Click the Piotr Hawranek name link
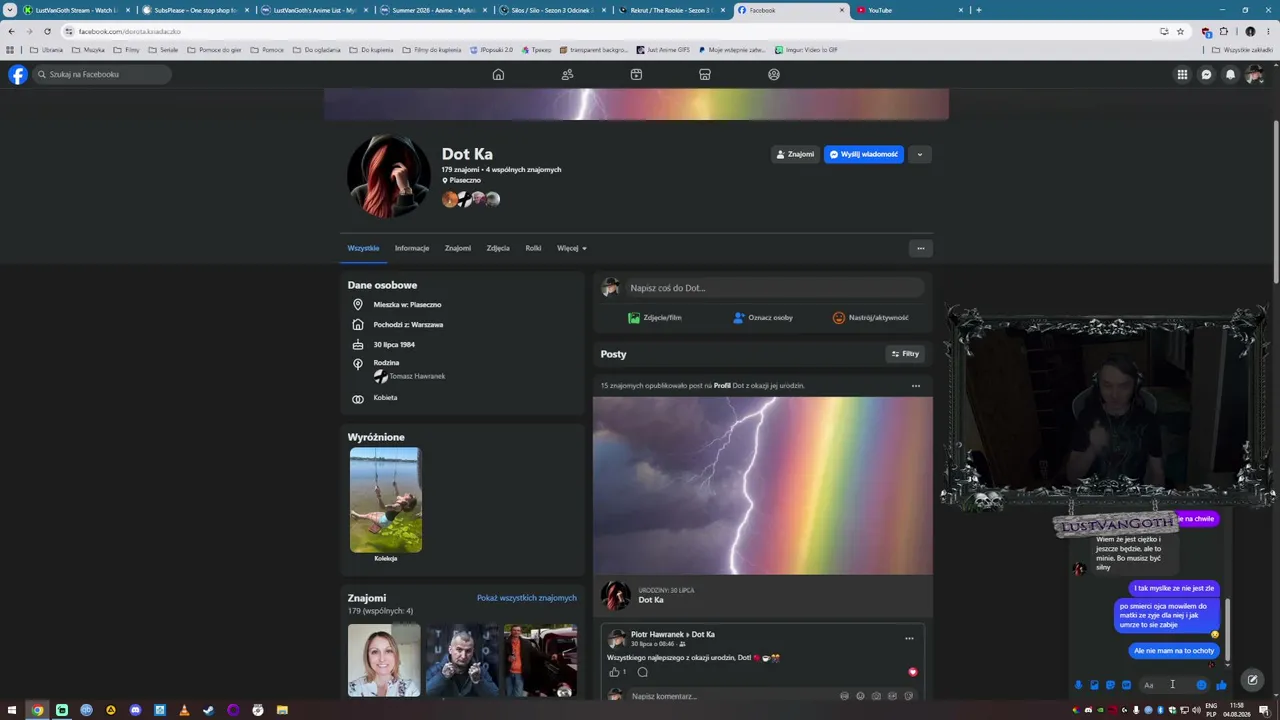This screenshot has width=1280, height=720. 658,634
